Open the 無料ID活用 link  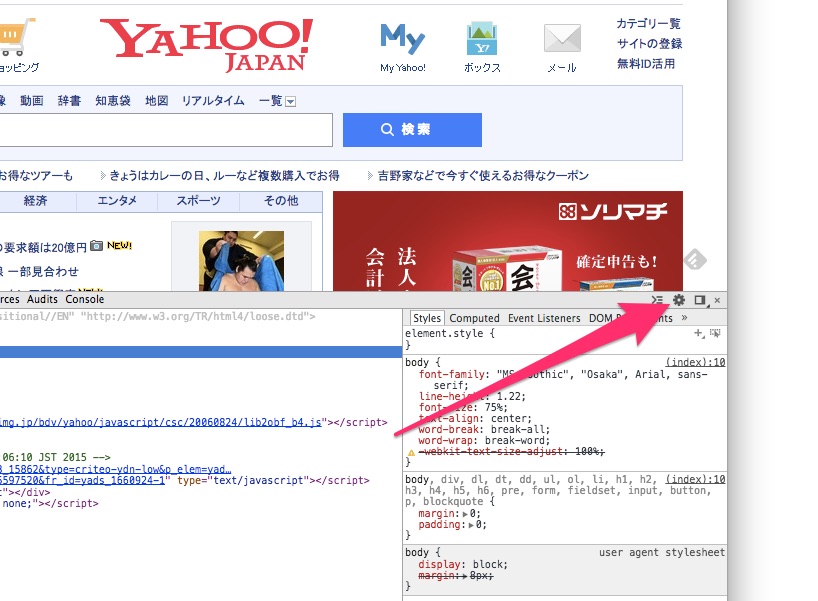click(x=646, y=64)
